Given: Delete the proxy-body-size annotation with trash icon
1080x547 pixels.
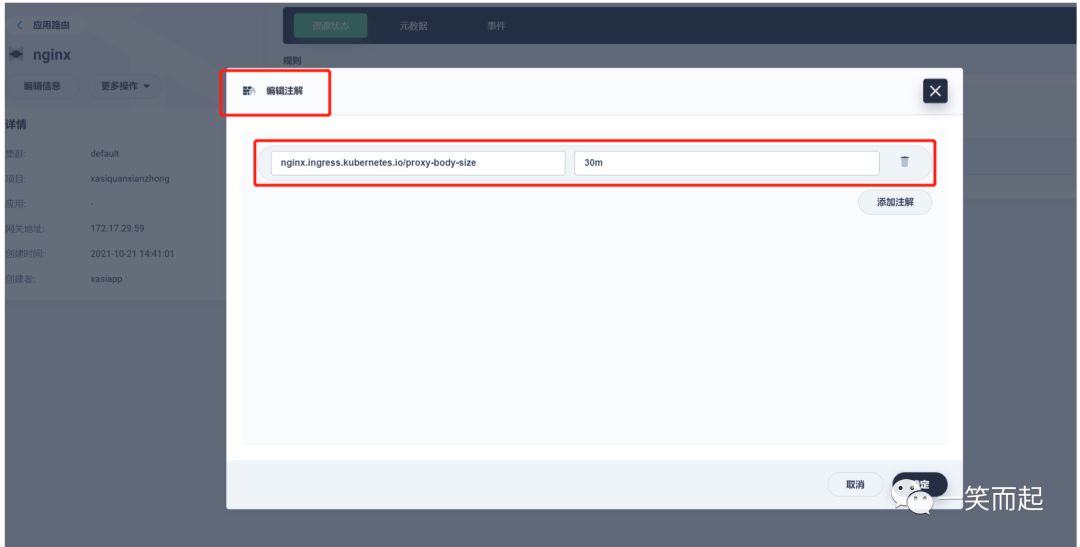Looking at the screenshot, I should pos(904,162).
